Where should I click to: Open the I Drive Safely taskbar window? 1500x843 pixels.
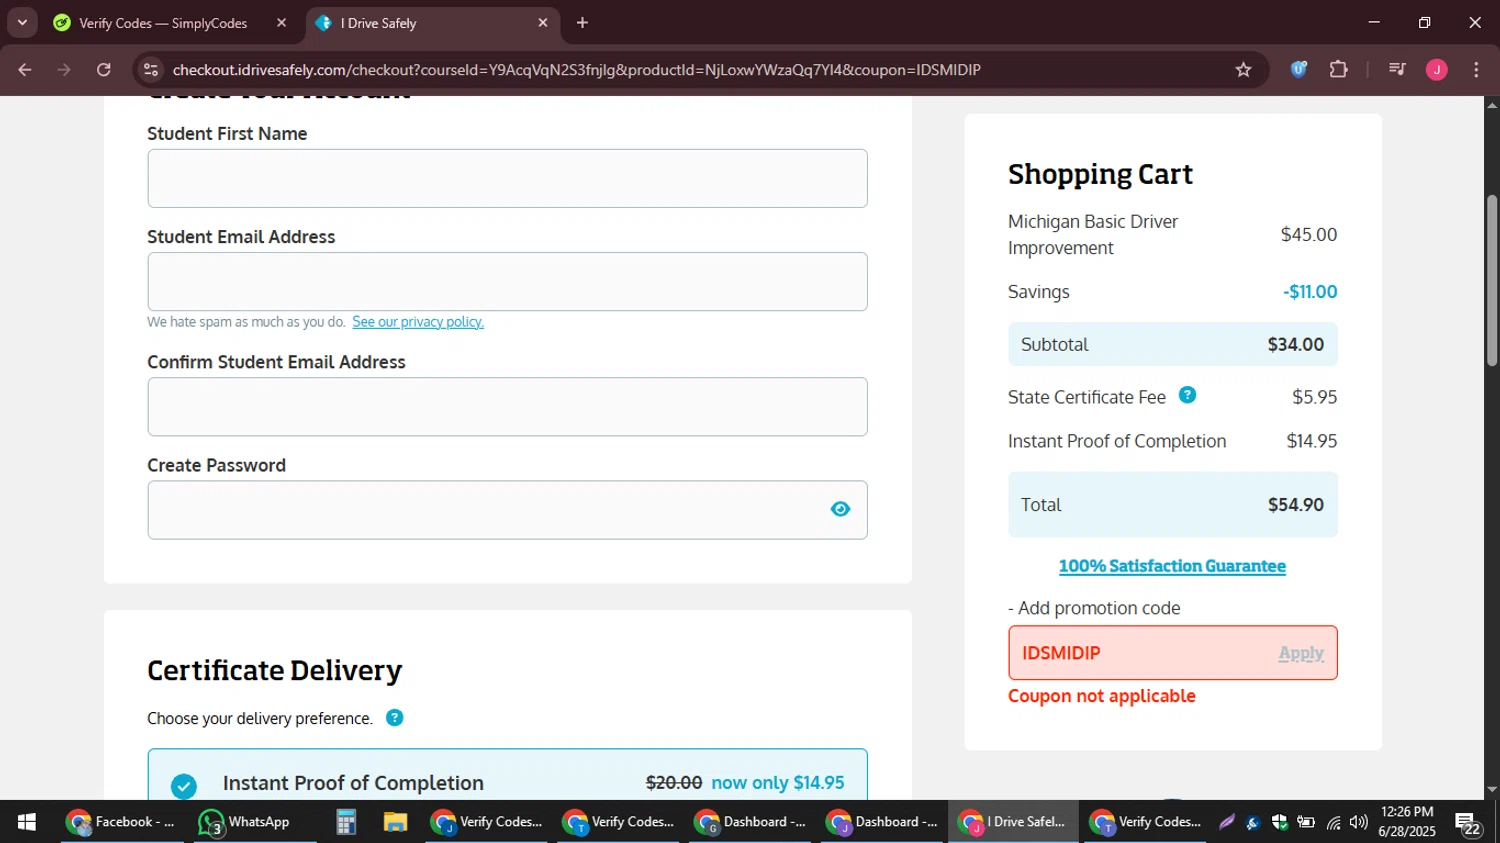click(1014, 822)
